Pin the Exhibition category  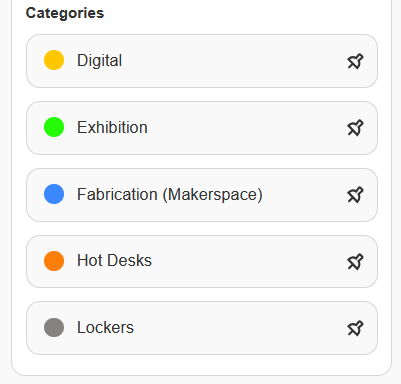click(x=355, y=128)
